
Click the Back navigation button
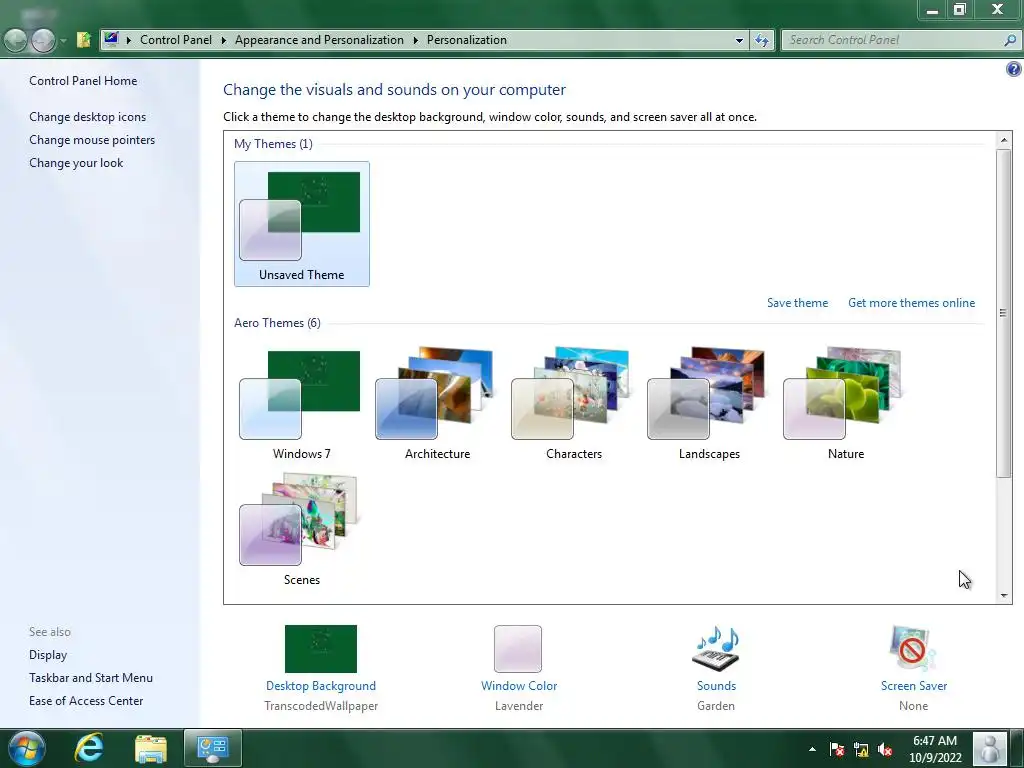pos(16,40)
